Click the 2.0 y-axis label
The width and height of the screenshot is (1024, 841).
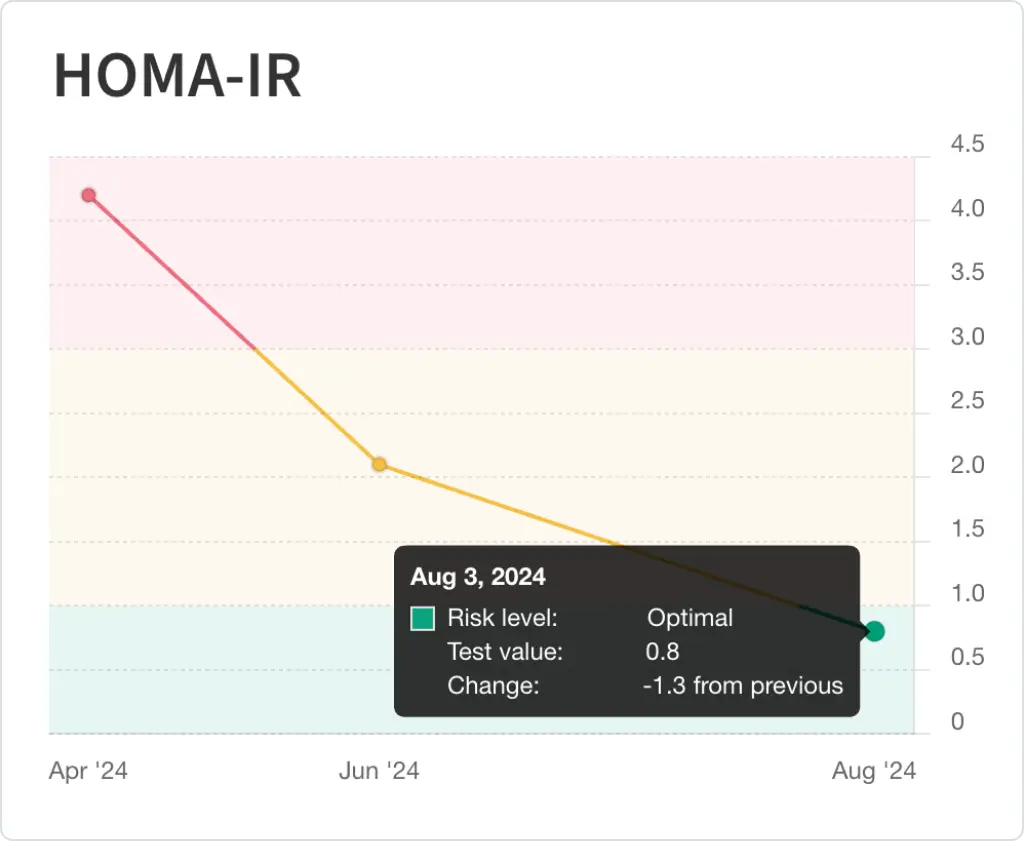click(967, 465)
